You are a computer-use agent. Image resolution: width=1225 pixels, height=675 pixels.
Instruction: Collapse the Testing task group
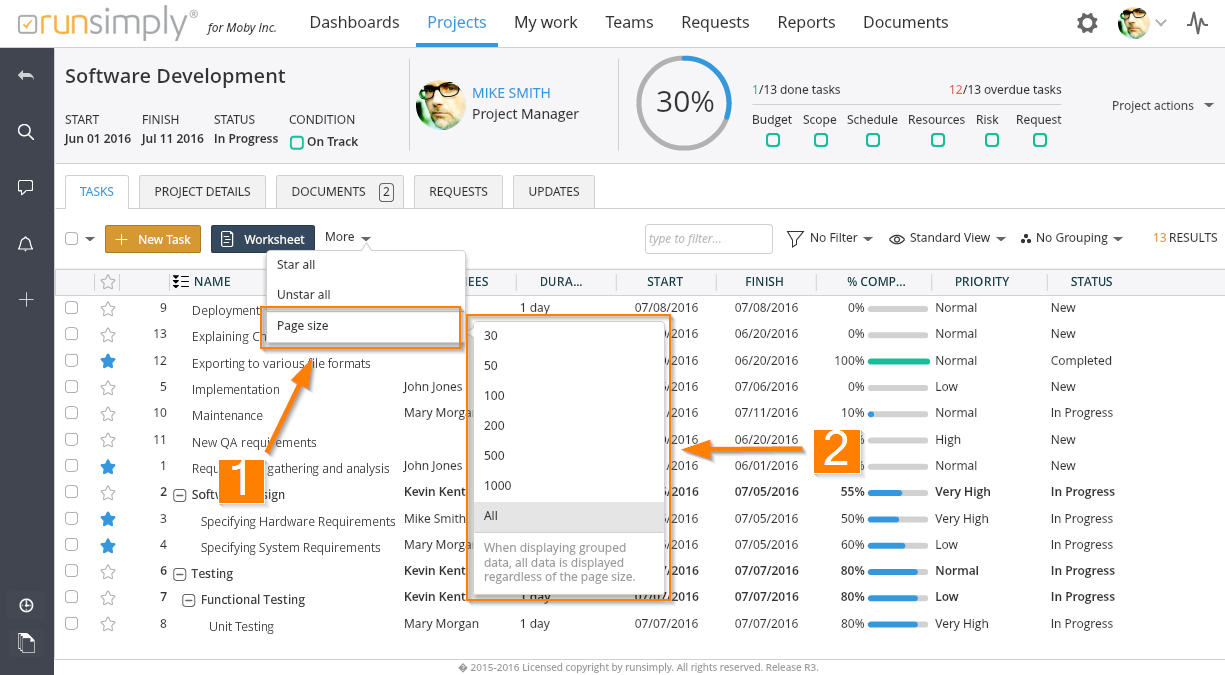(180, 574)
